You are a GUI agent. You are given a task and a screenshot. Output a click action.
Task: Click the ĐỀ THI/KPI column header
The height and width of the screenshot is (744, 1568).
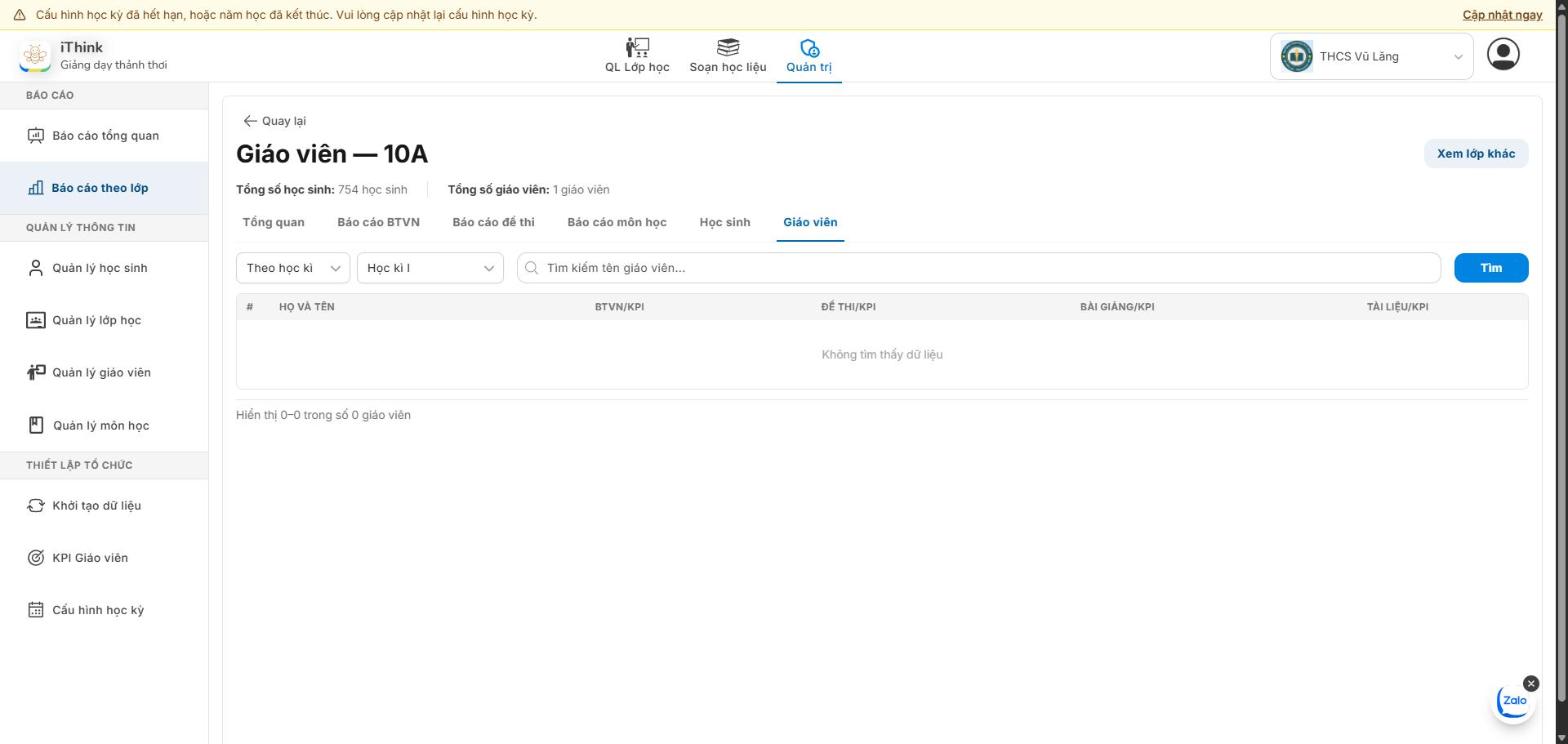[x=848, y=307]
